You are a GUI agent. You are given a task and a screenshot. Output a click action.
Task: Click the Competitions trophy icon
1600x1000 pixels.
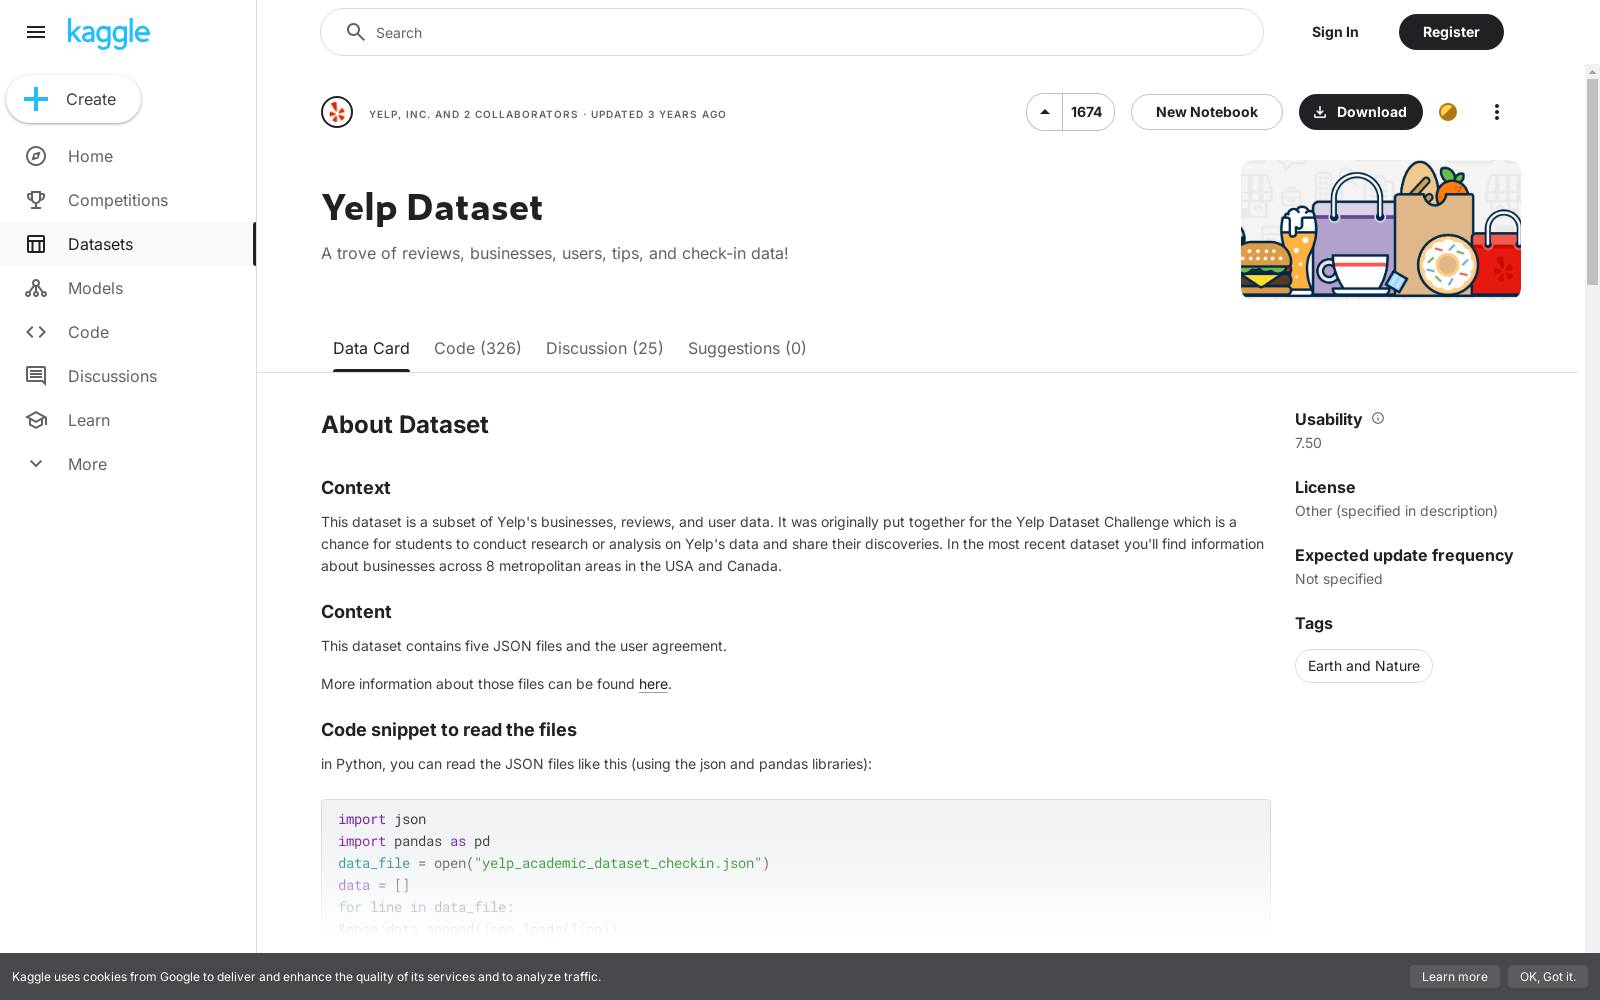(36, 200)
